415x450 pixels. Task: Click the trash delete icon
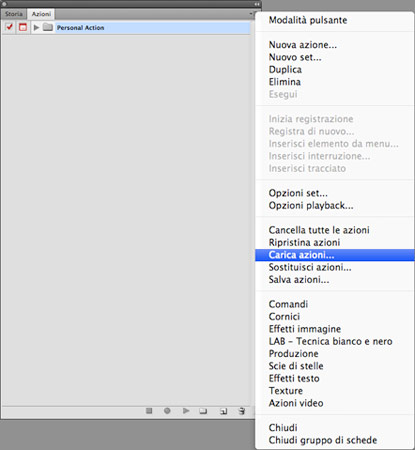[x=242, y=411]
